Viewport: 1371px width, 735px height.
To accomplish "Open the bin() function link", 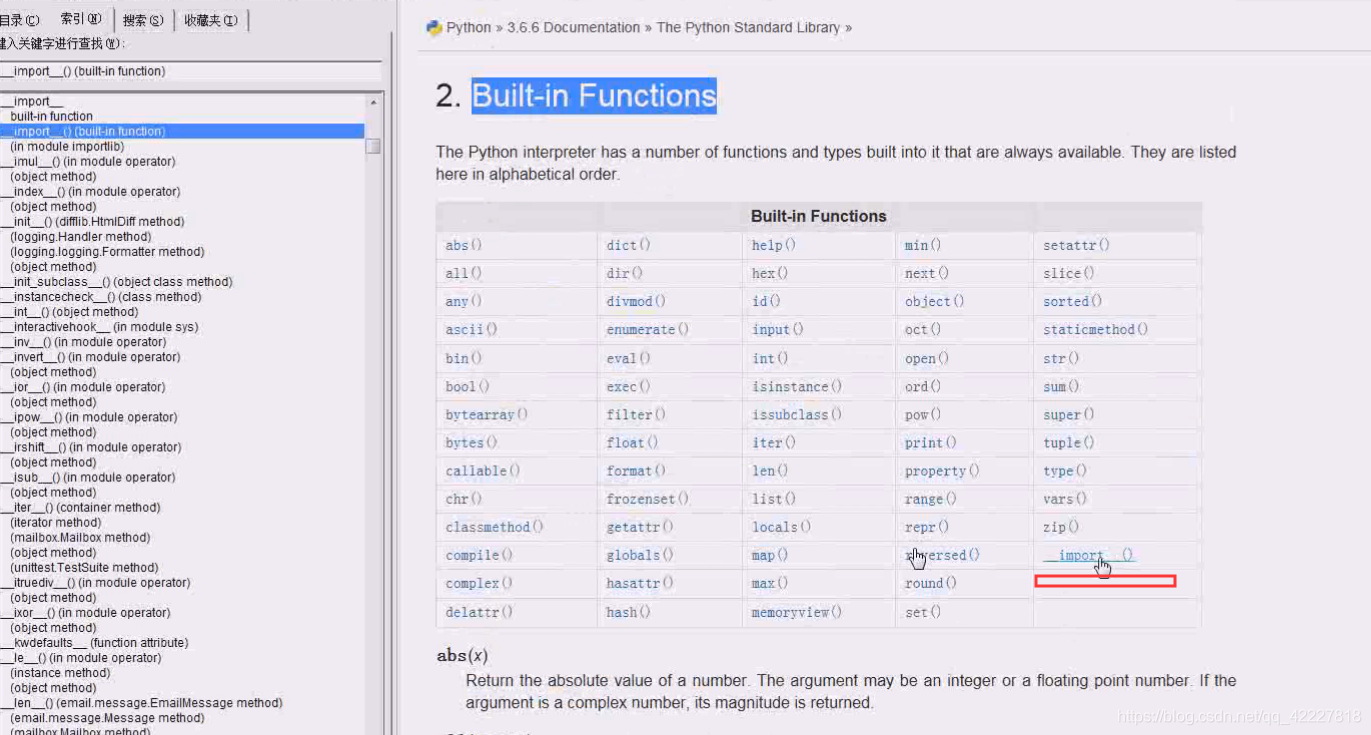I will tap(464, 358).
